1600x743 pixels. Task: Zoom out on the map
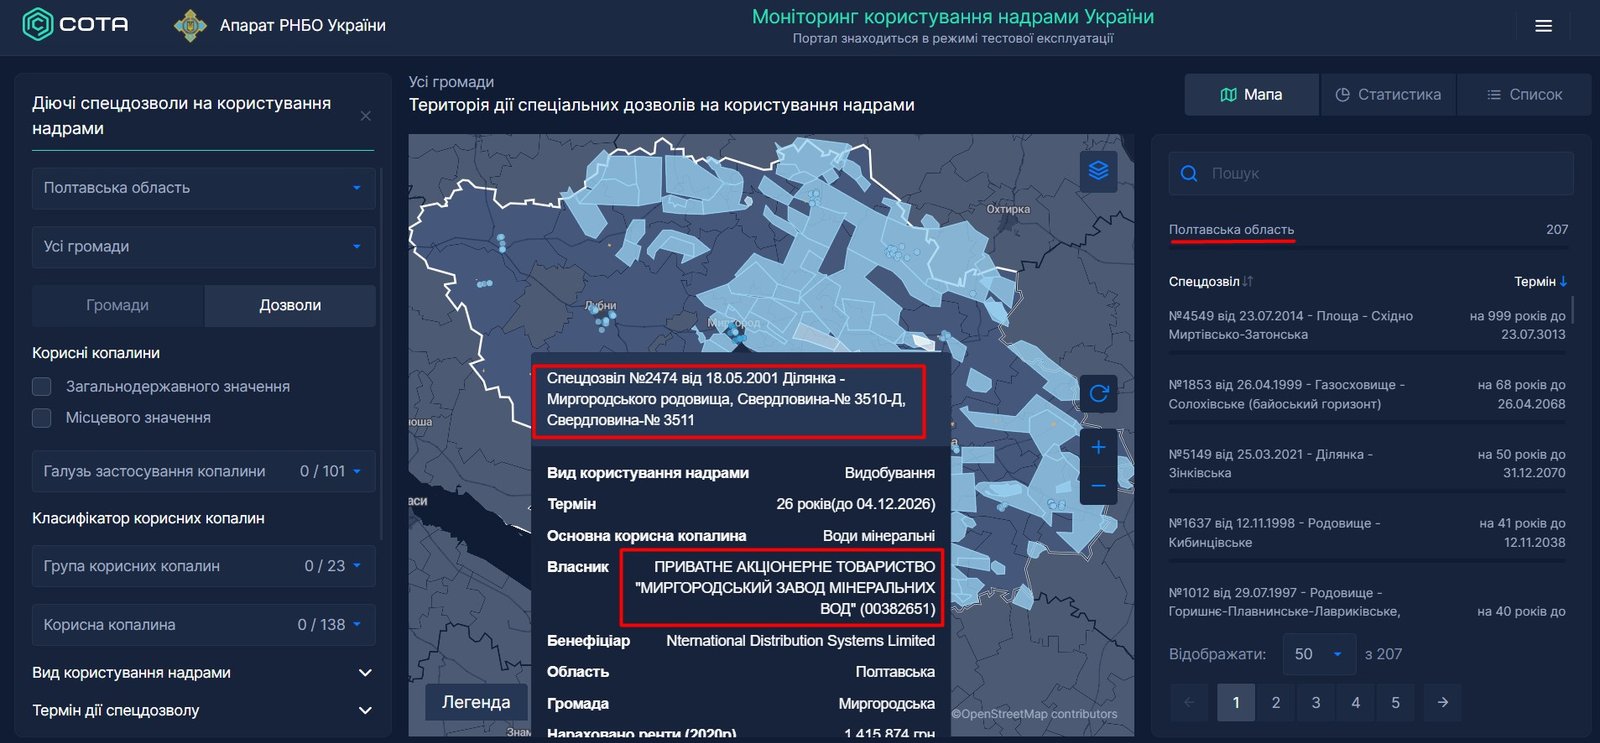coord(1099,486)
